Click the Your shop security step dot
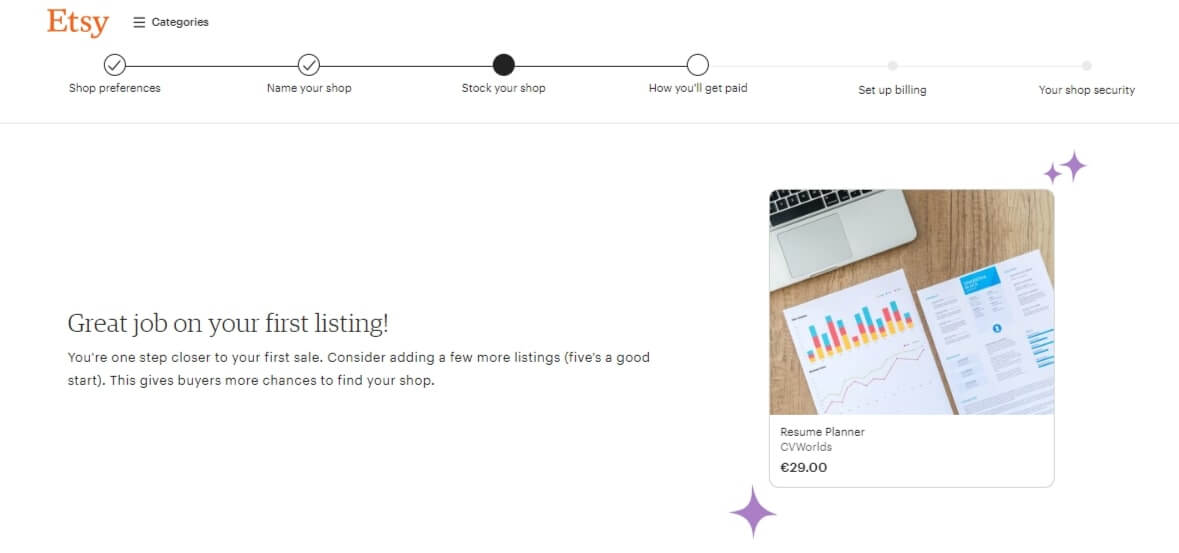Screen dimensions: 1179x553 [1087, 65]
